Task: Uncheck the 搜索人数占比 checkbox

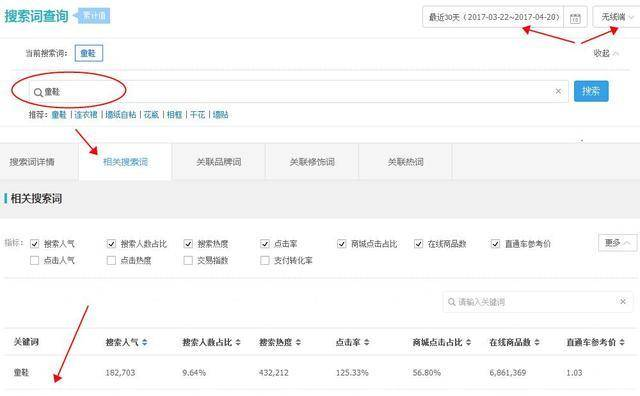Action: (111, 244)
